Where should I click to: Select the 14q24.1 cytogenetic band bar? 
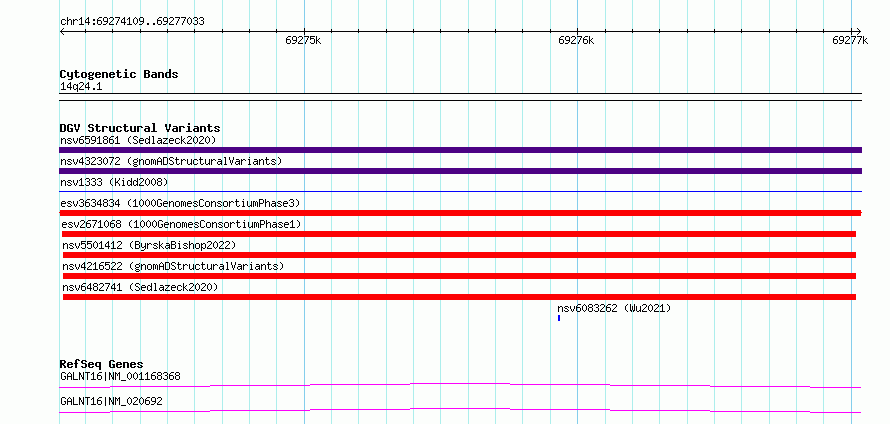point(460,97)
